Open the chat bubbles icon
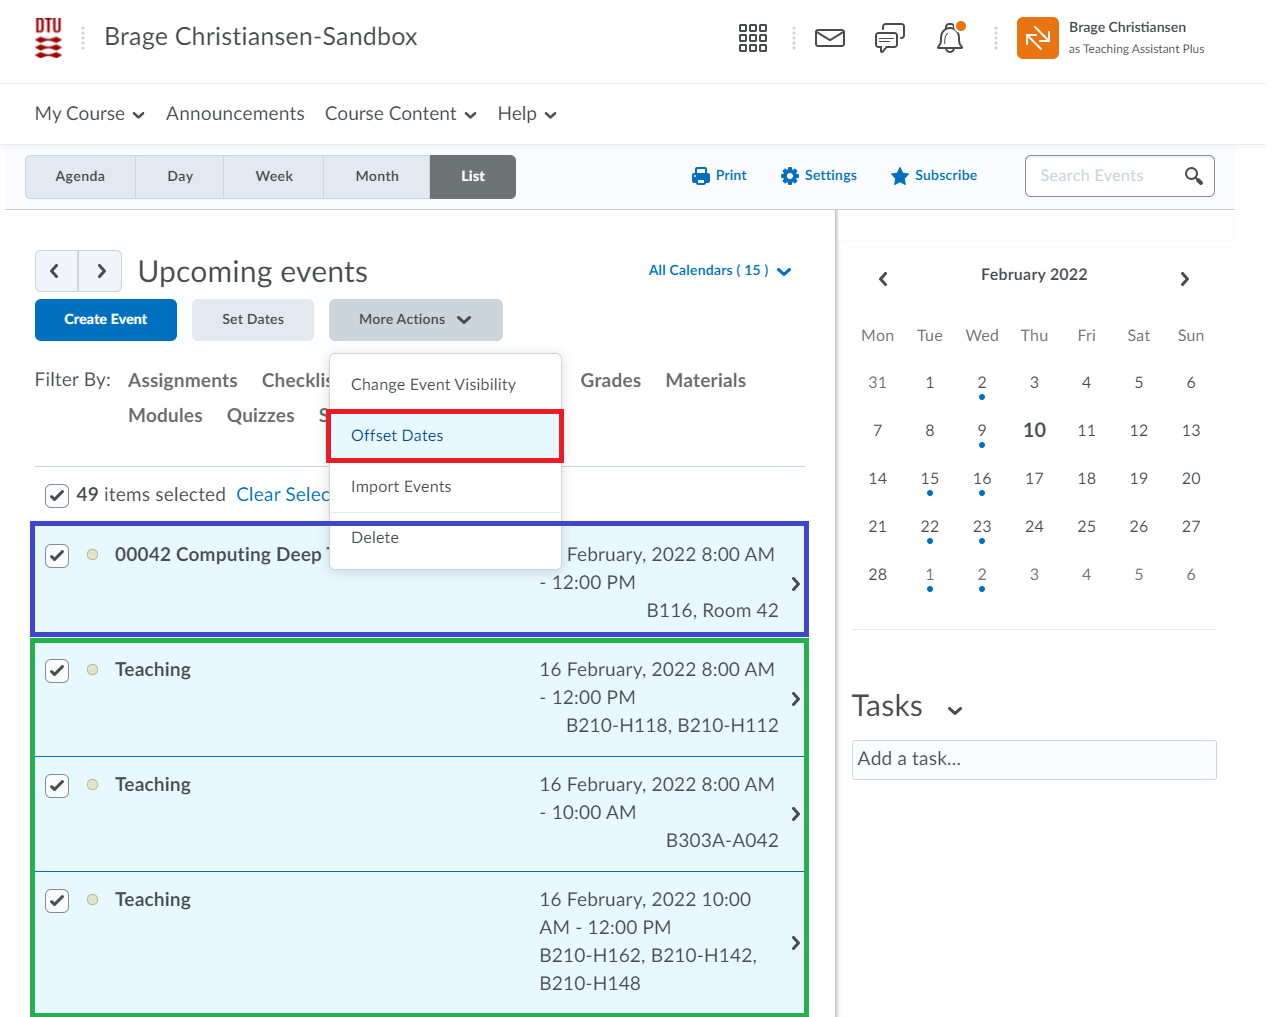 point(889,38)
